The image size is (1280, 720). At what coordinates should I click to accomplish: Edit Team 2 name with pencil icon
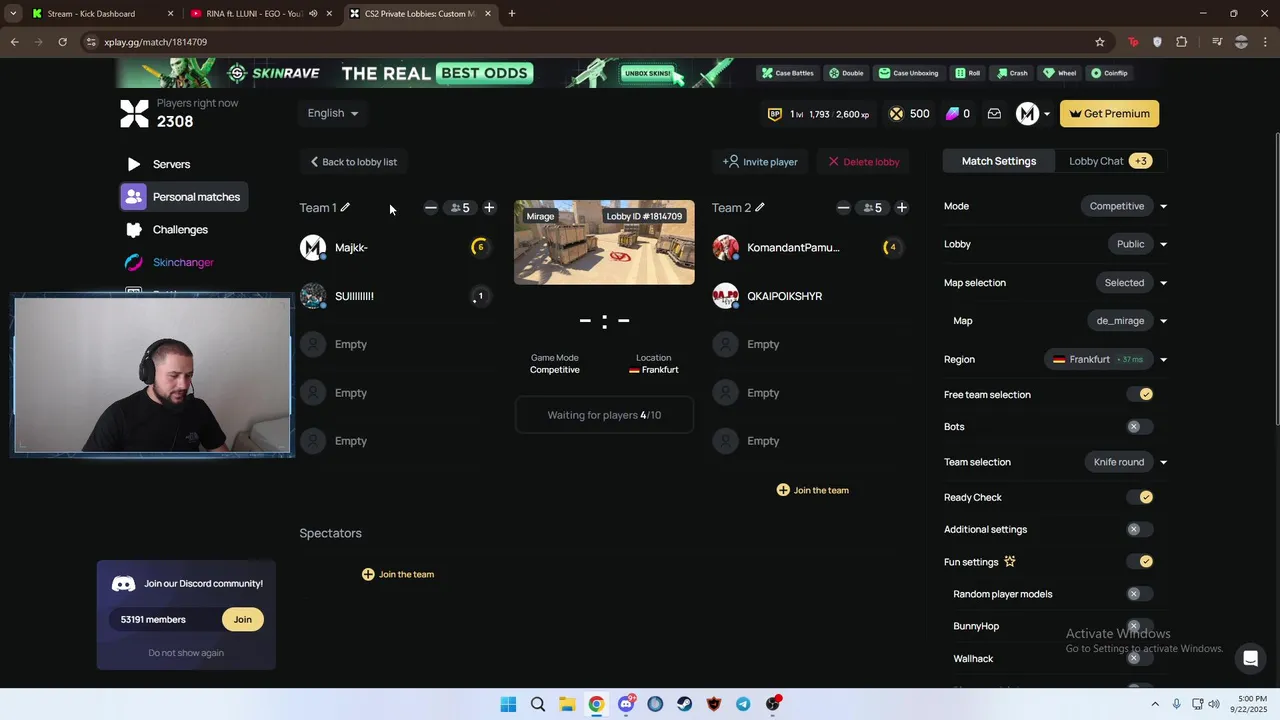coord(760,207)
